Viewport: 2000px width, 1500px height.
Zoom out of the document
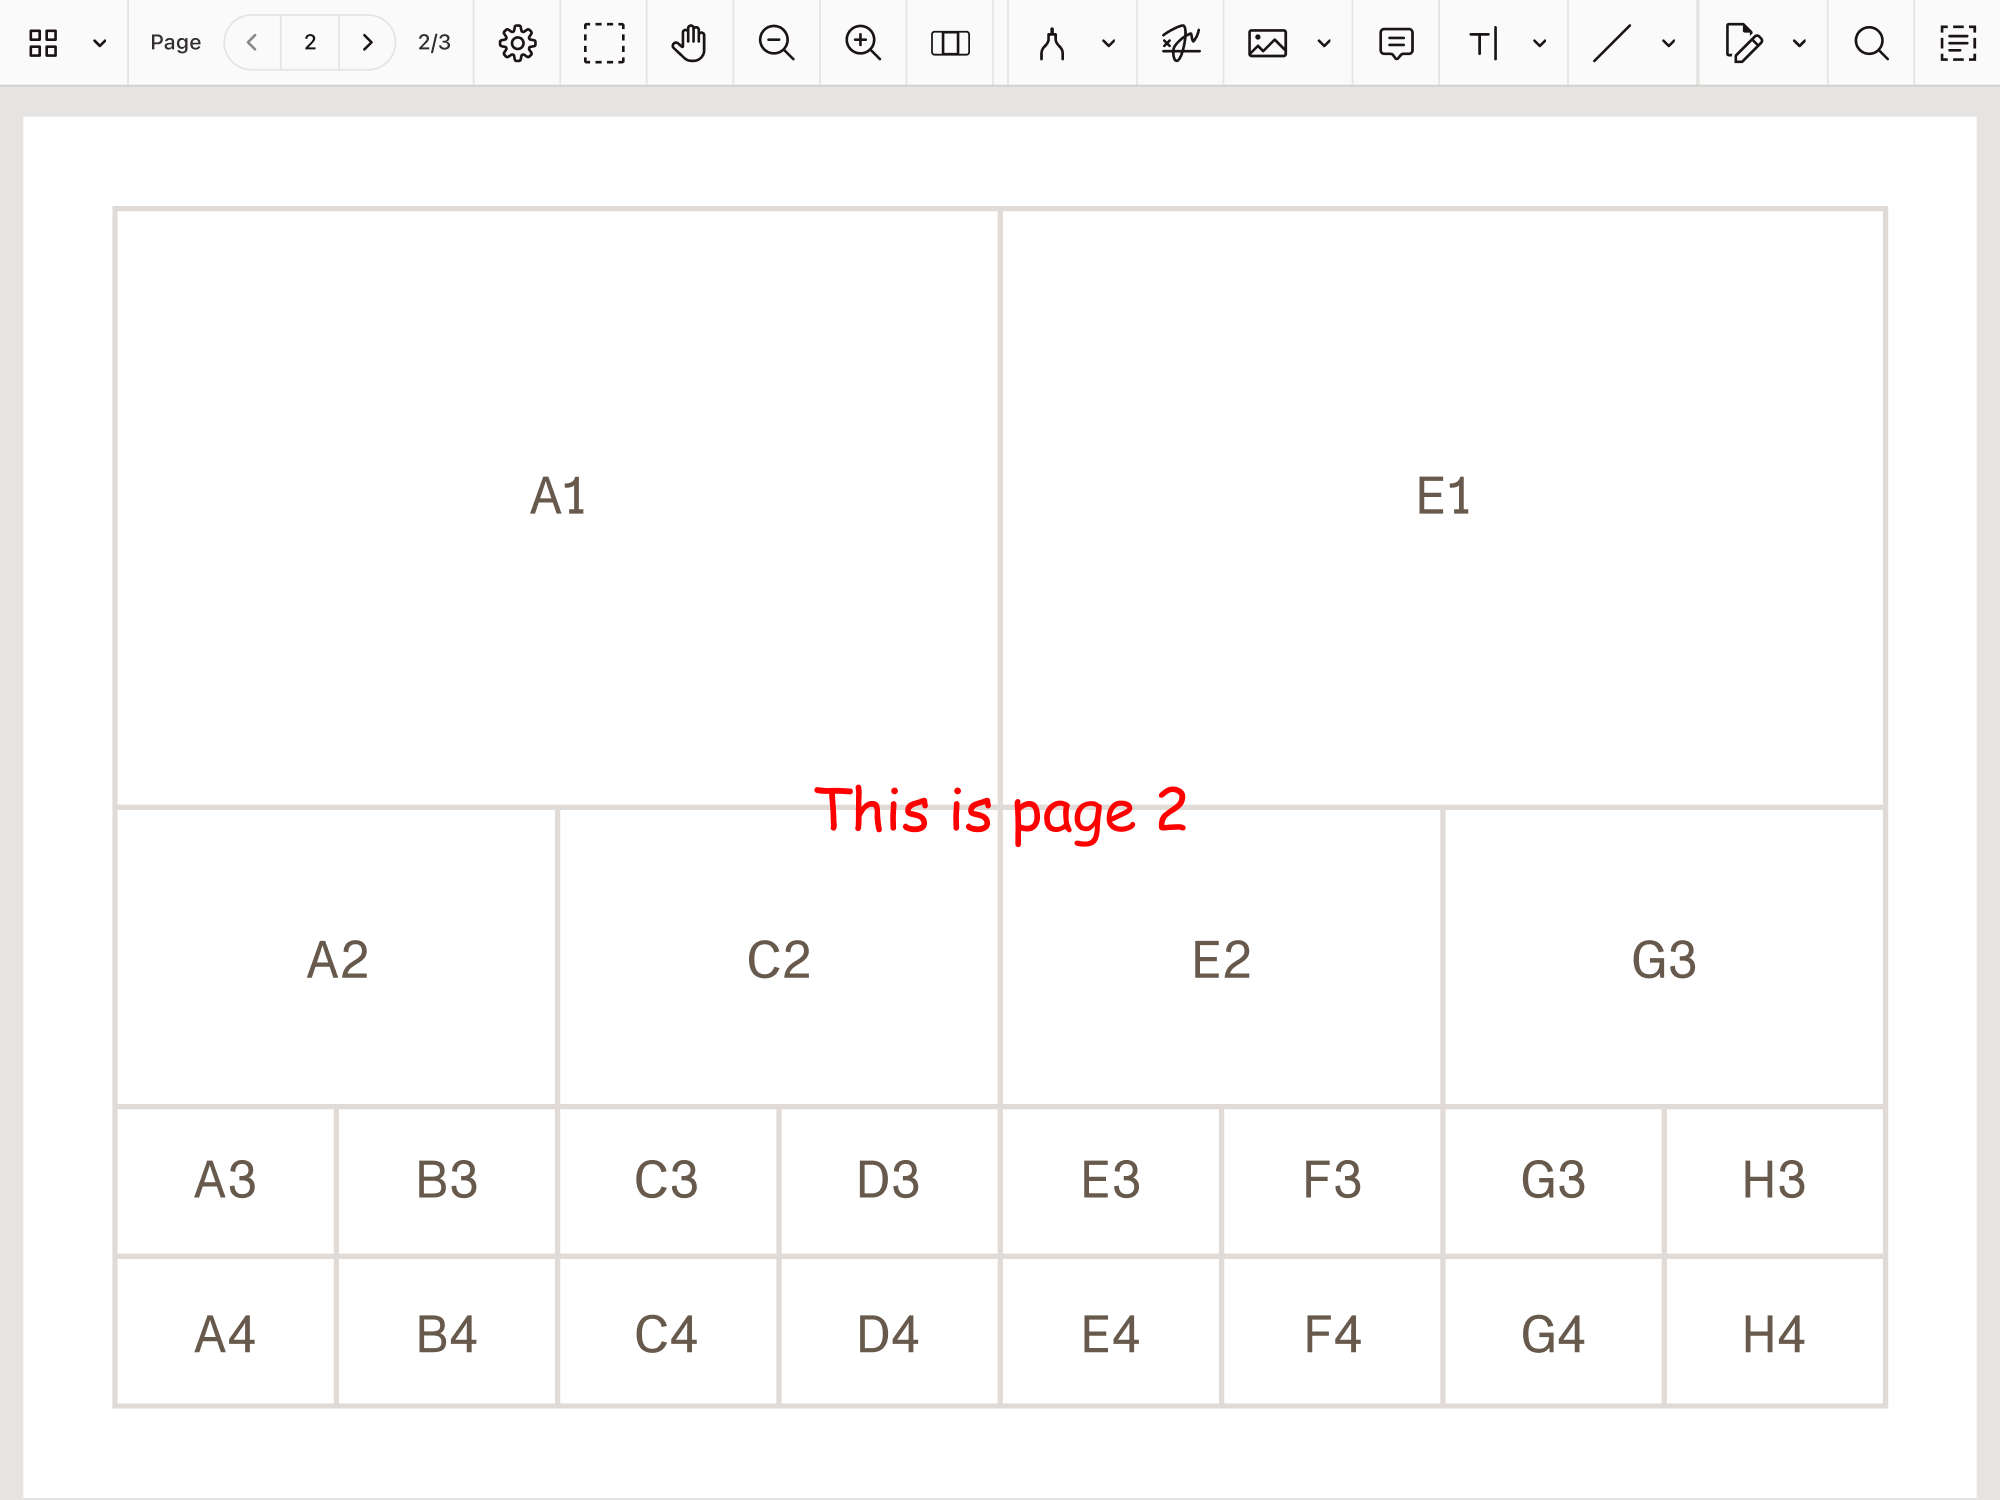point(777,43)
